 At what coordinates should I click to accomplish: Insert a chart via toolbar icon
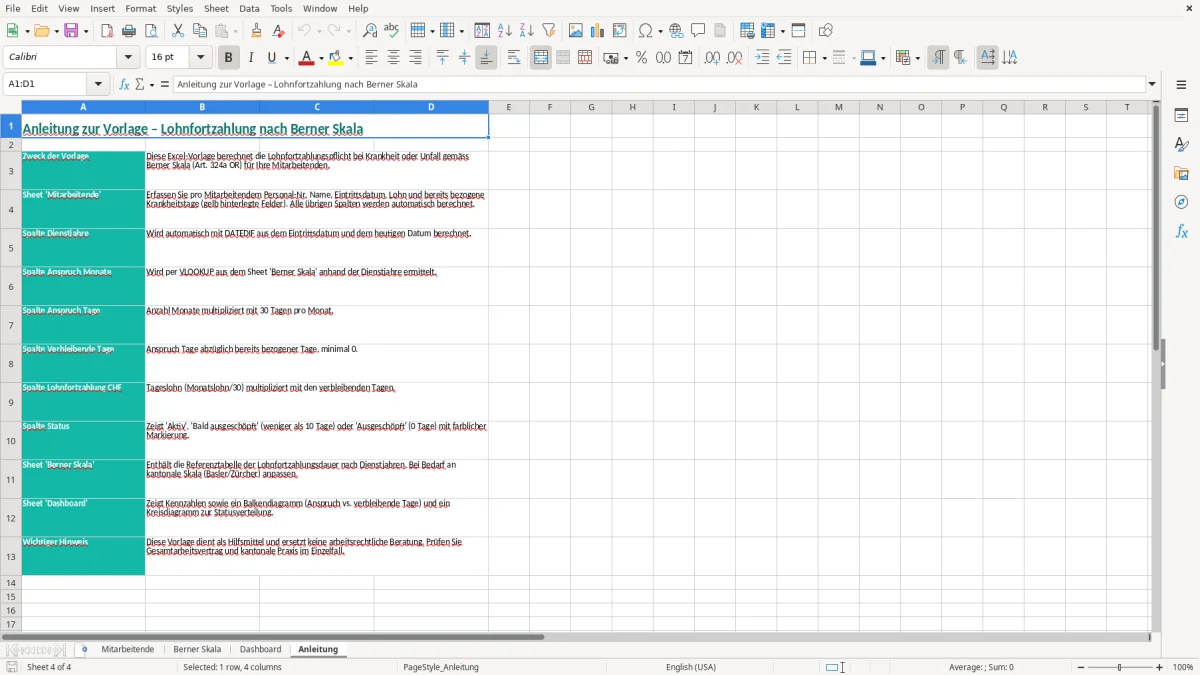click(x=598, y=31)
